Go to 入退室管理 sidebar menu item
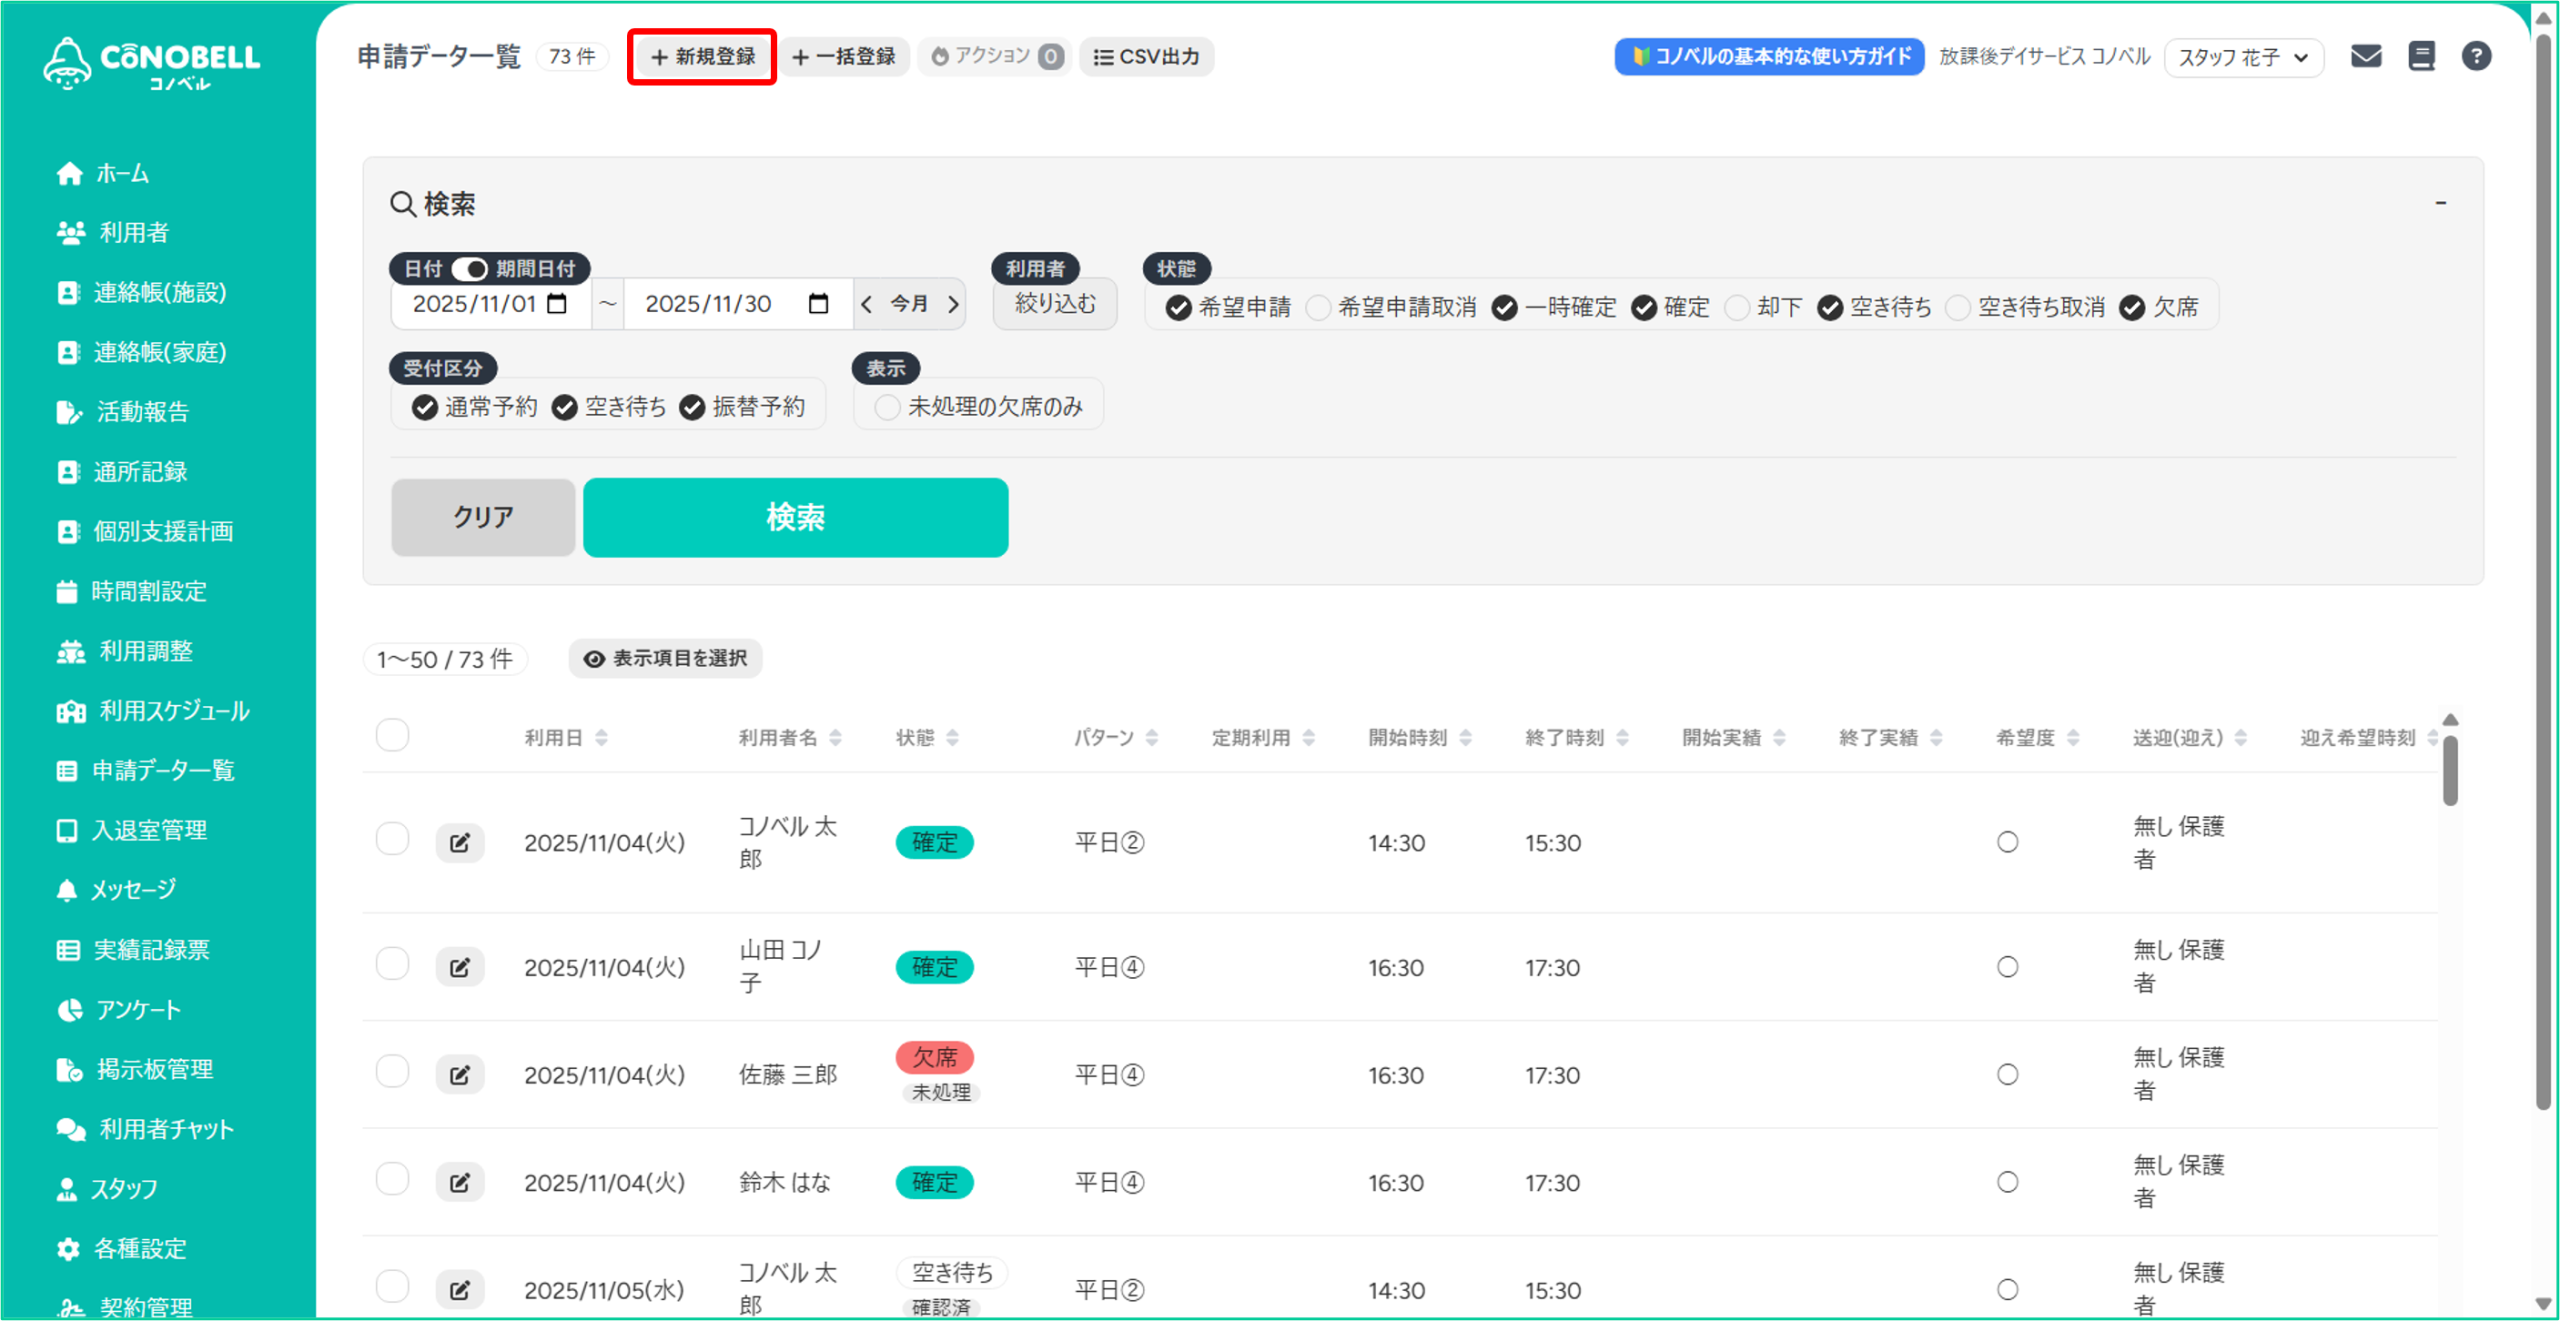2560x1321 pixels. [x=149, y=830]
